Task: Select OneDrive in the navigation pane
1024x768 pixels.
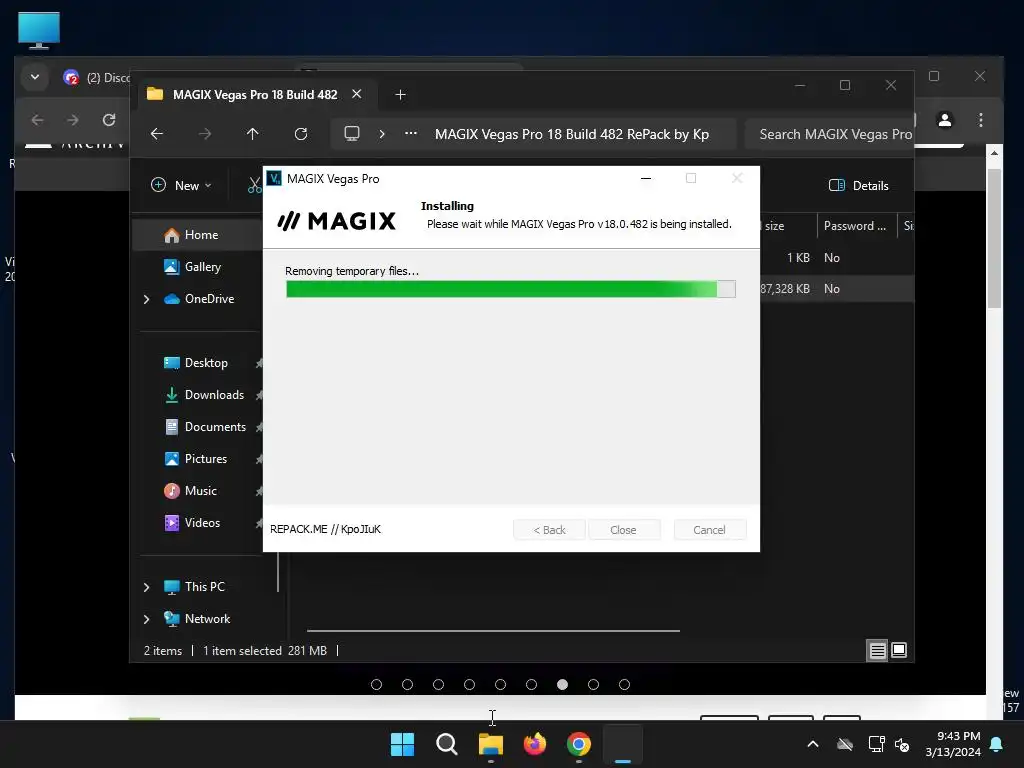Action: pyautogui.click(x=209, y=298)
